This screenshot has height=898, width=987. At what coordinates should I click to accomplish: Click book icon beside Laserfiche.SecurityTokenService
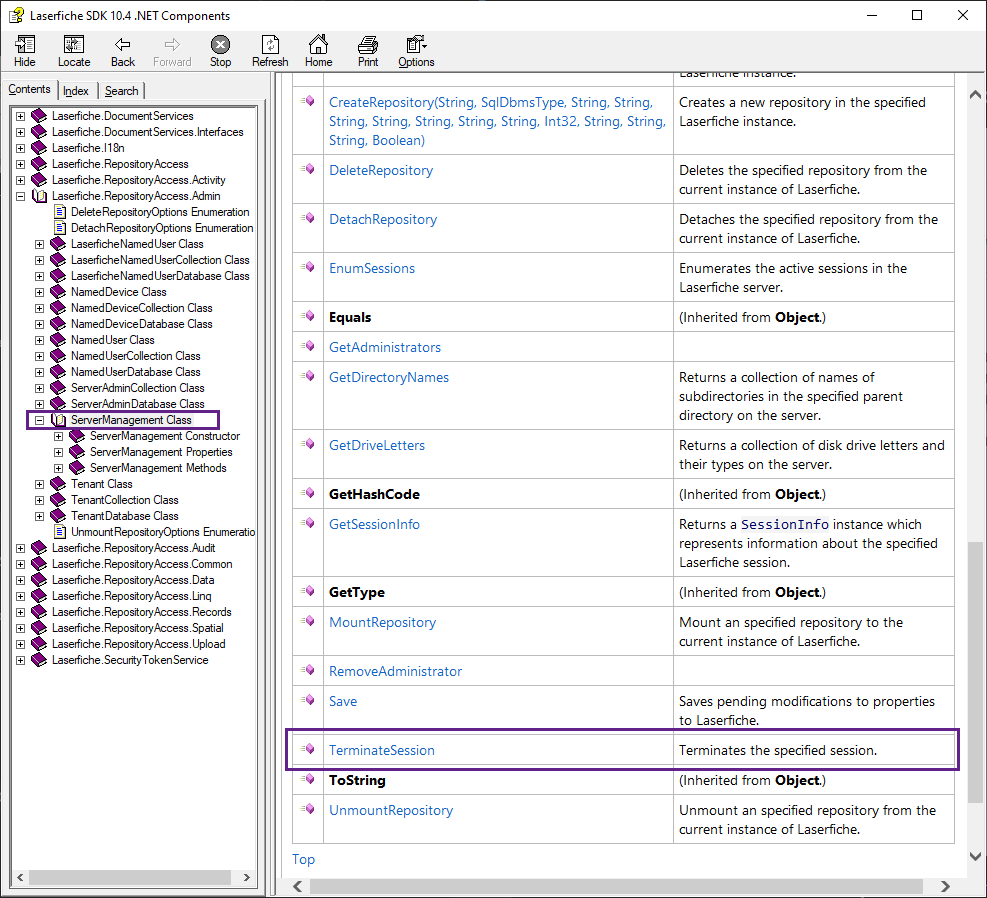[x=39, y=659]
